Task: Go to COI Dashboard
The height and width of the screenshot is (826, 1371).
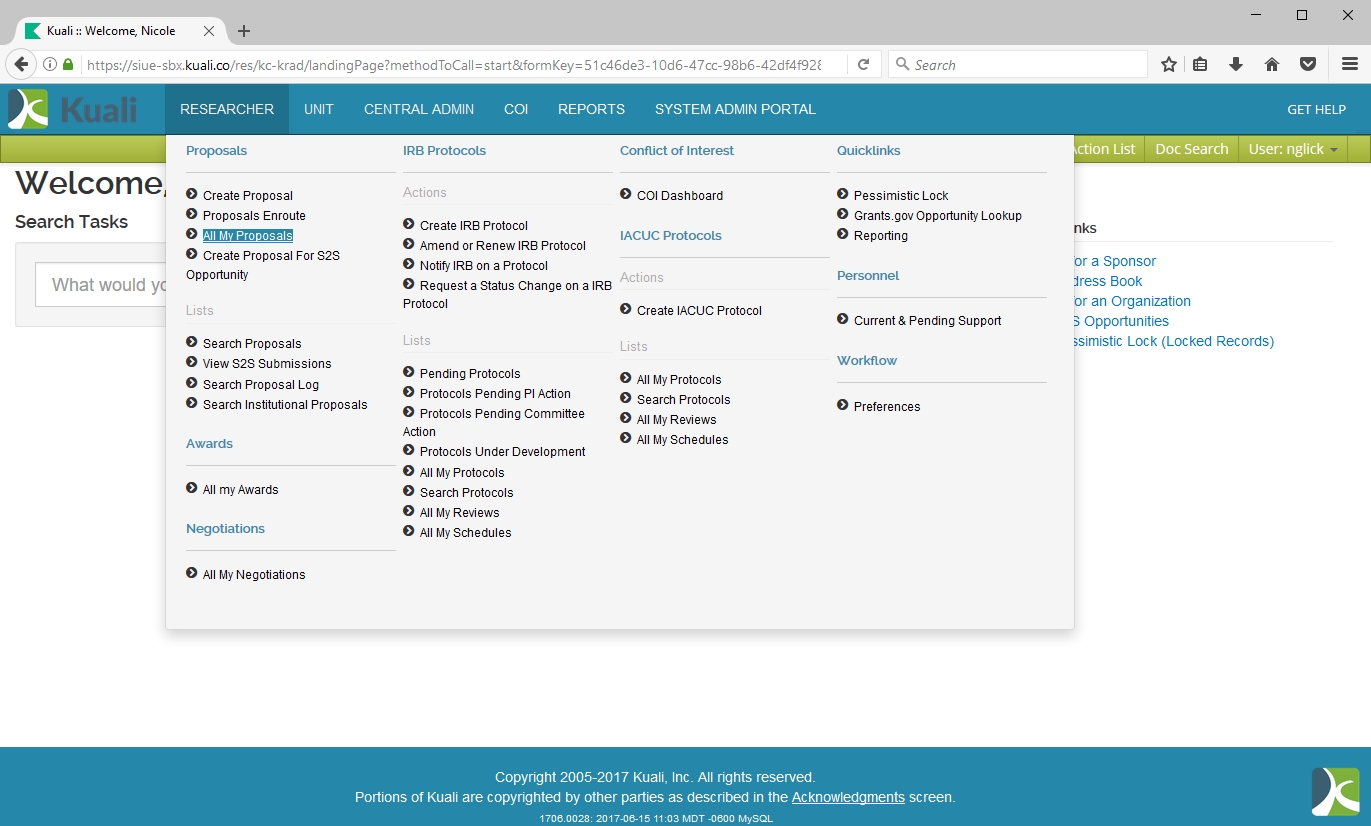Action: (x=679, y=196)
